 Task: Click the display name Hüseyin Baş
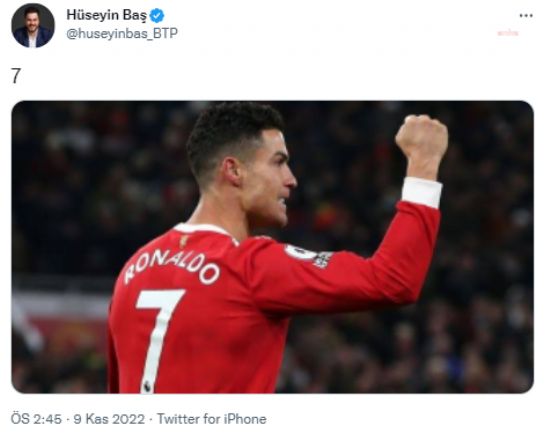[x=106, y=15]
